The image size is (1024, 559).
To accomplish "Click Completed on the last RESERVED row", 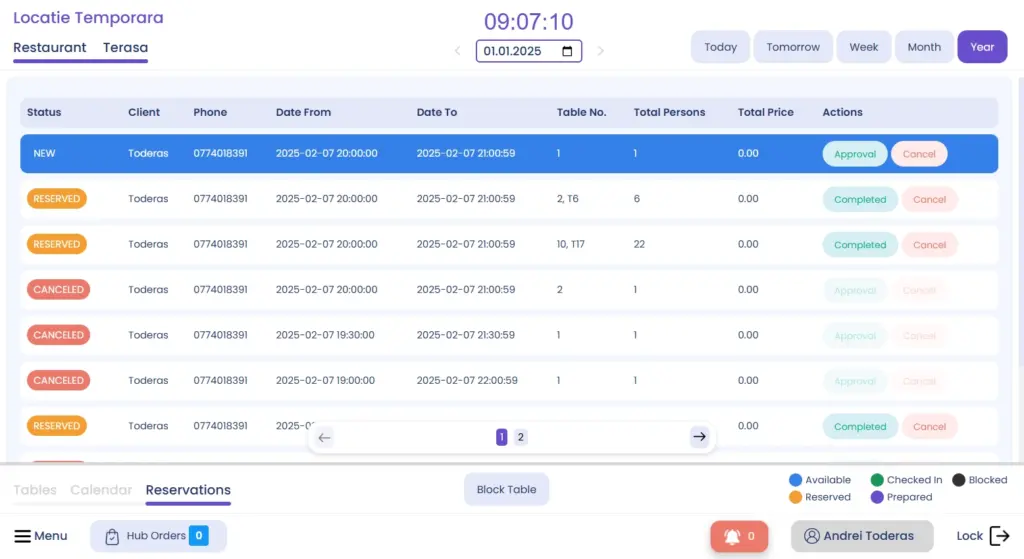I will pos(859,426).
